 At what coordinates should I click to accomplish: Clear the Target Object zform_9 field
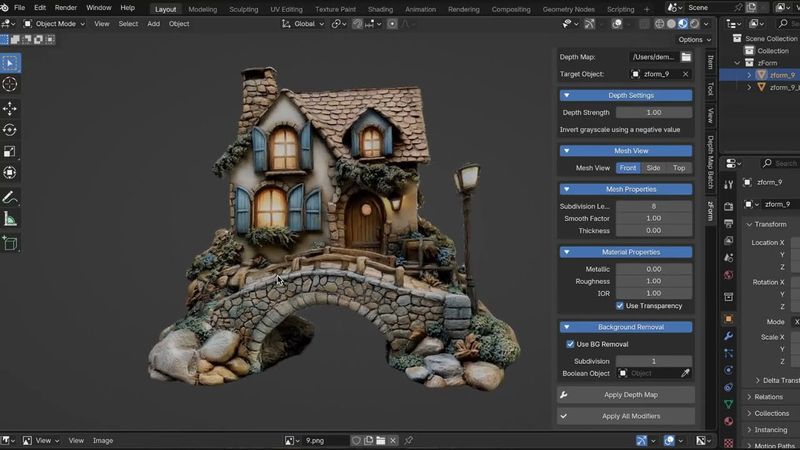(x=685, y=74)
